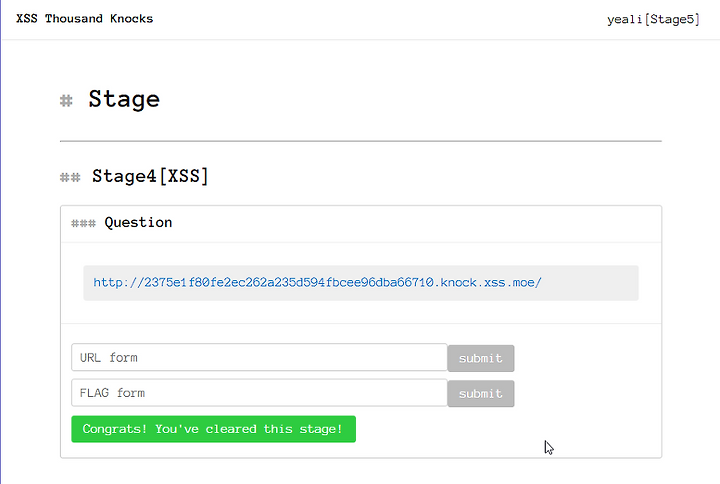Click the large Stage heading text

pyautogui.click(x=124, y=100)
